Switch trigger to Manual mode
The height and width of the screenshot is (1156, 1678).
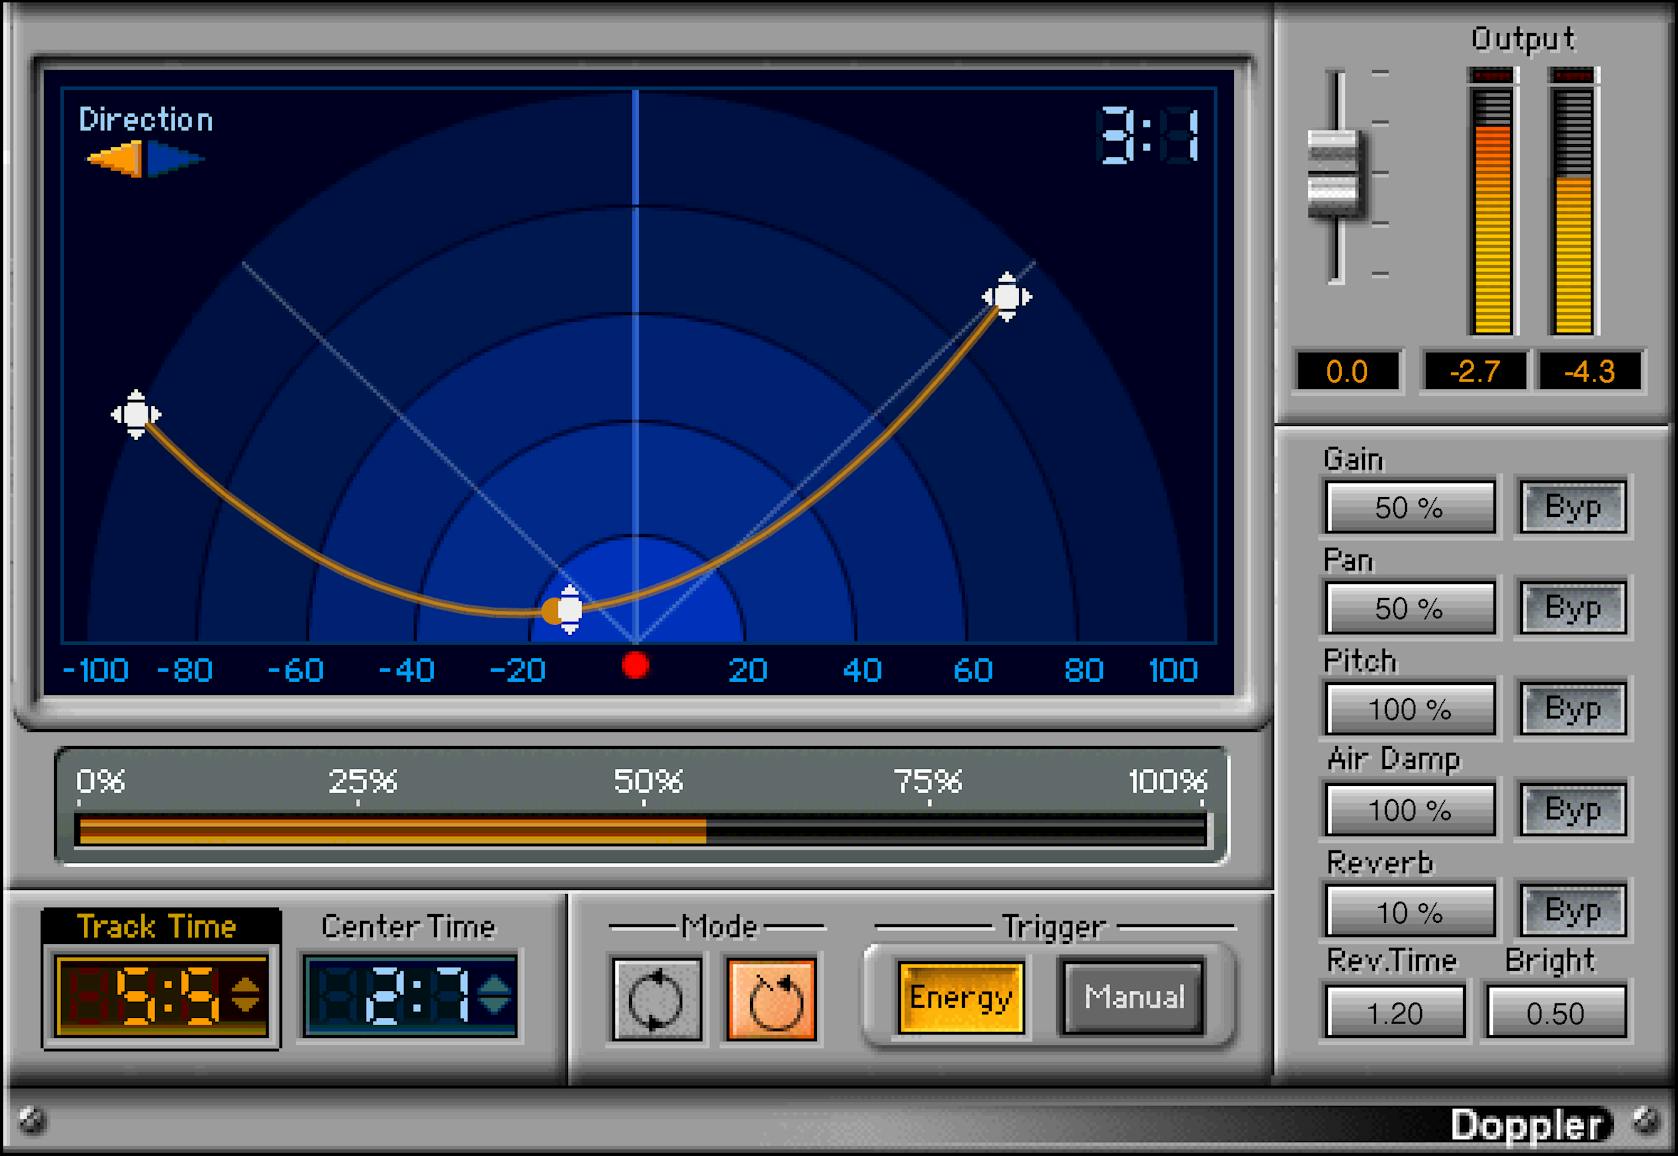1132,997
